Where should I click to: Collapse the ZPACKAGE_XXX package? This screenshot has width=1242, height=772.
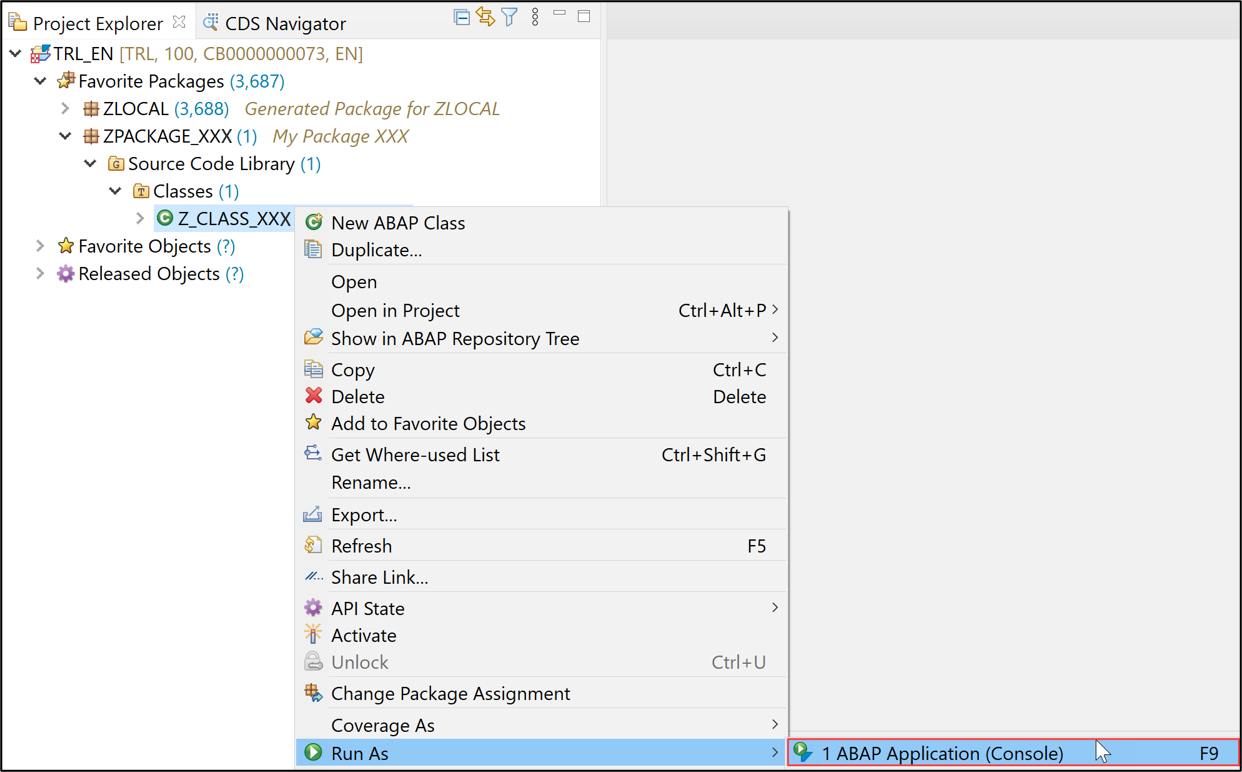click(x=66, y=136)
